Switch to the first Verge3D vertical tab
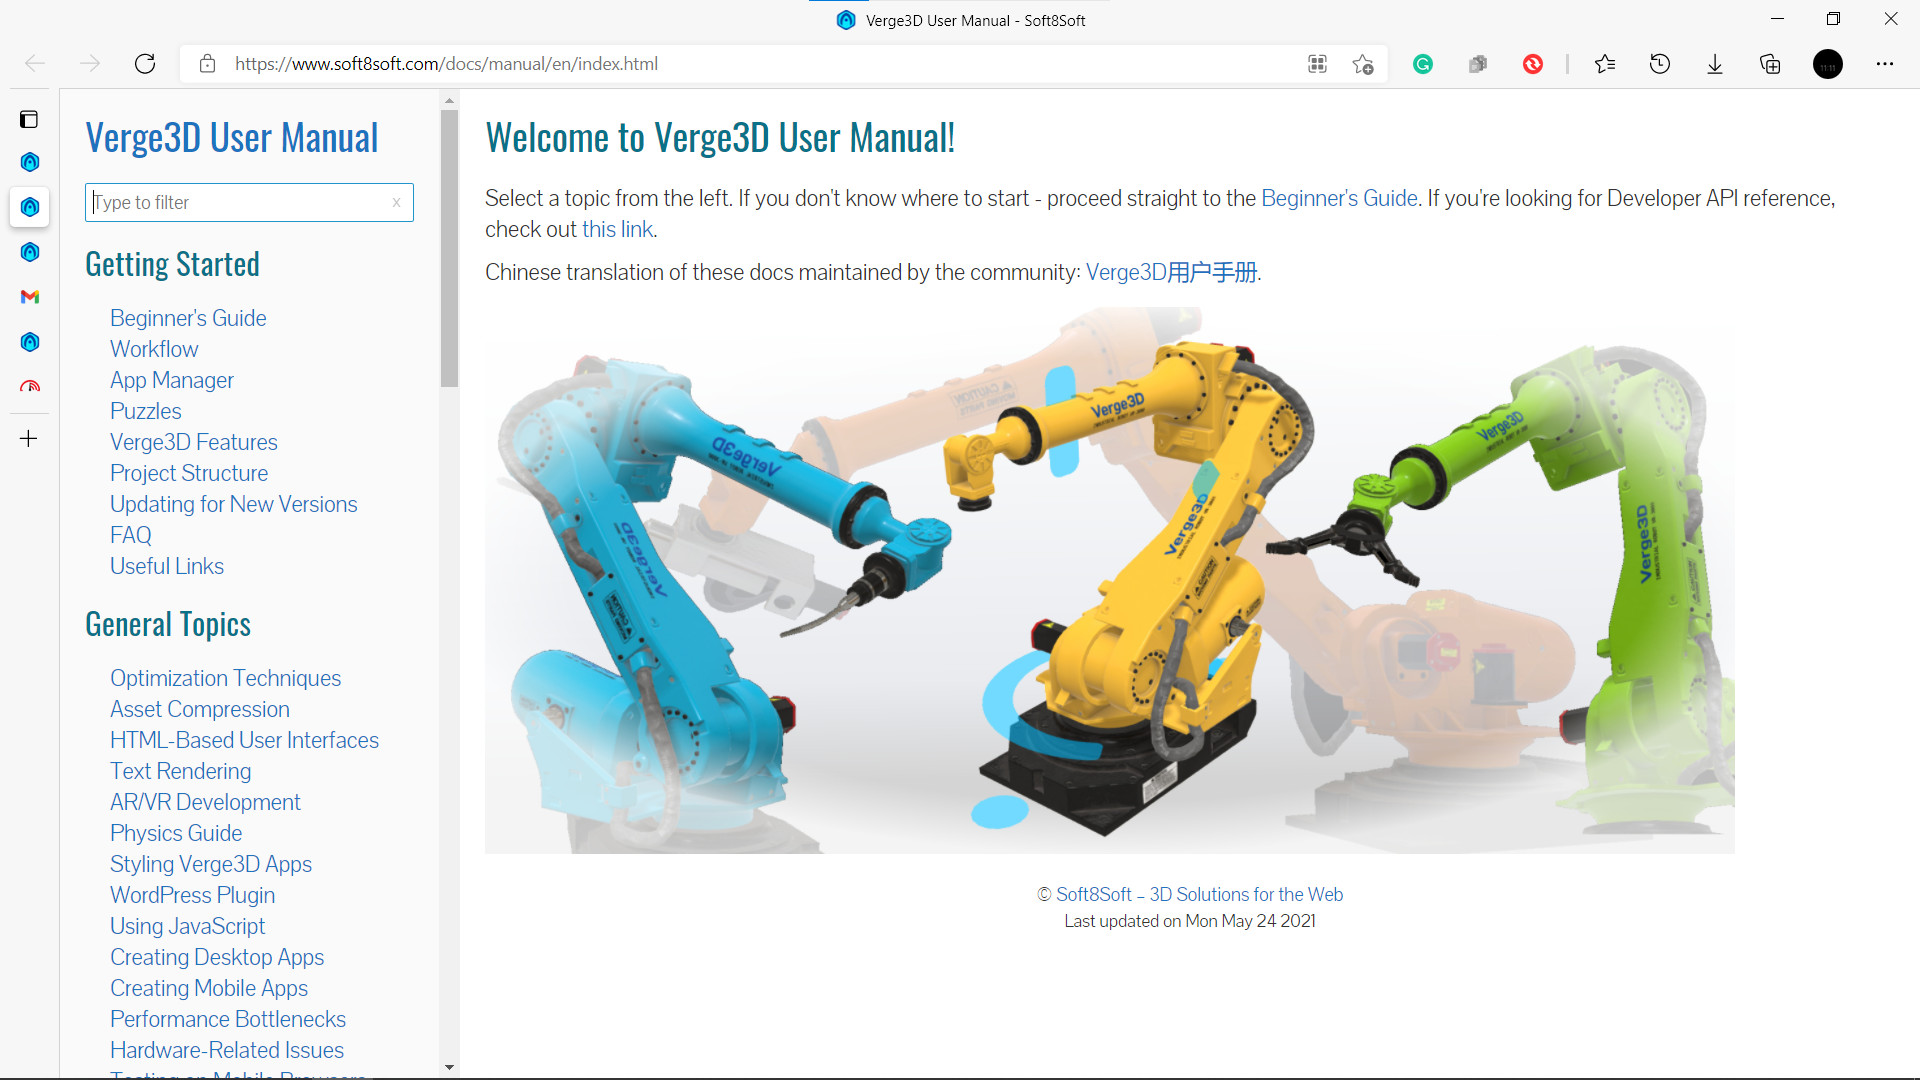The image size is (1920, 1080). pyautogui.click(x=30, y=162)
